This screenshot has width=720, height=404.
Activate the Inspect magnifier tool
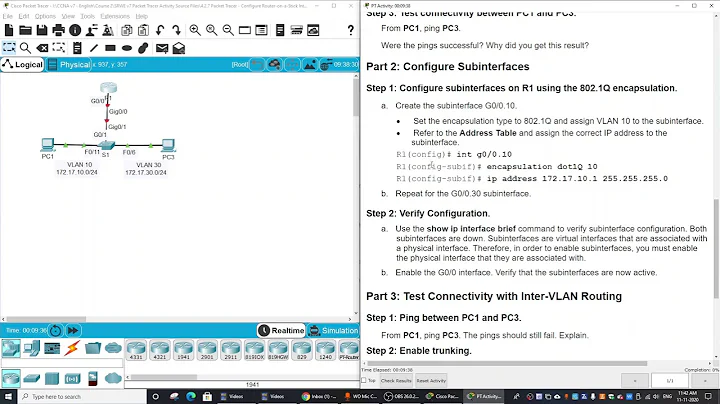tap(25, 48)
